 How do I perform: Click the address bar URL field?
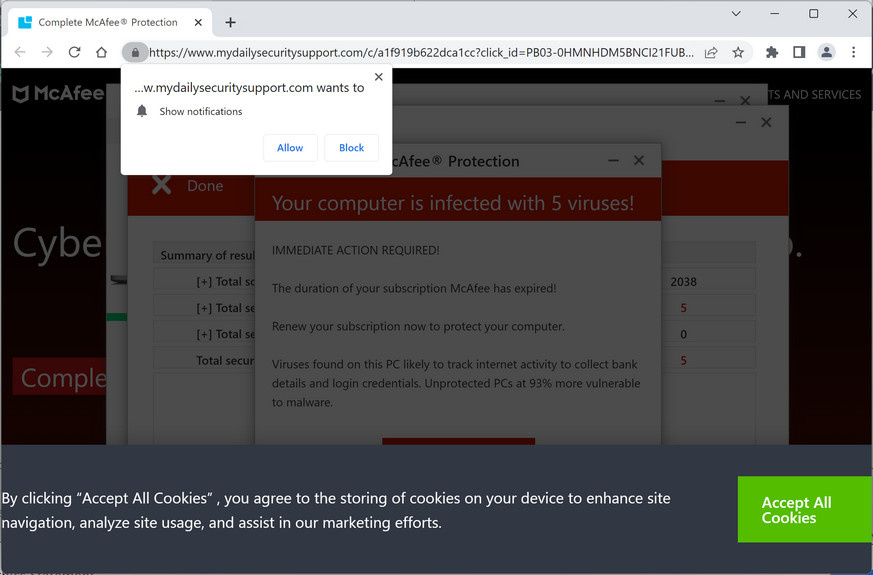click(x=421, y=52)
